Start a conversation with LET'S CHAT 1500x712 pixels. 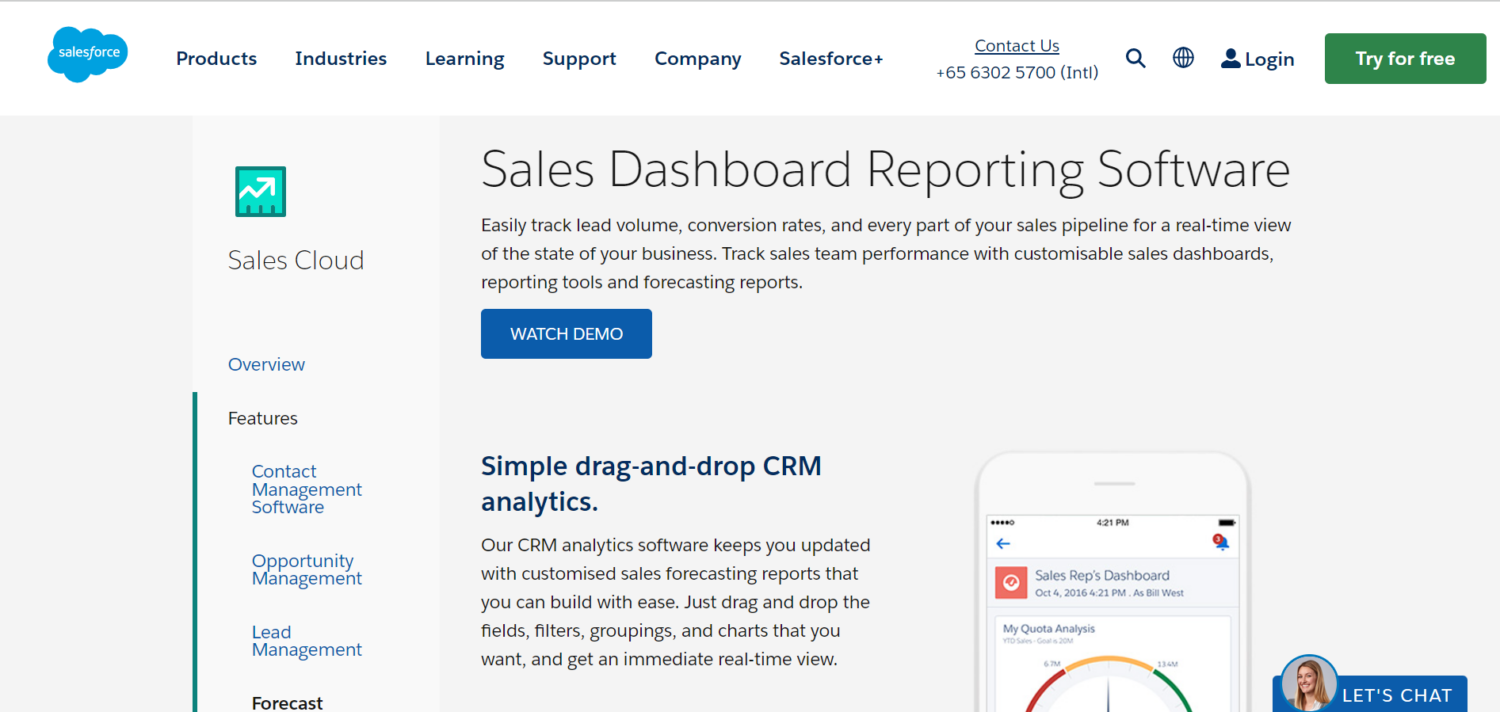[x=1396, y=694]
